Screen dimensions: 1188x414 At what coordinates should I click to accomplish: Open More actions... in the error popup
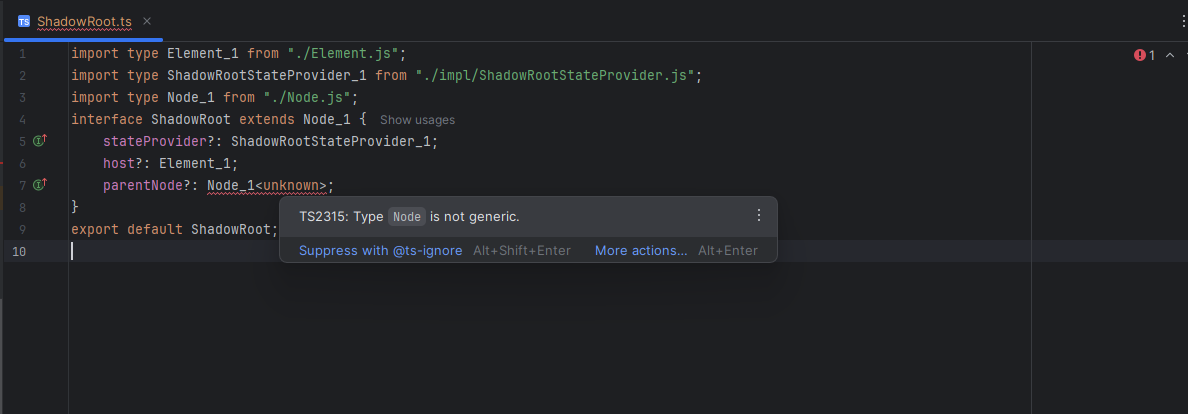[x=641, y=250]
